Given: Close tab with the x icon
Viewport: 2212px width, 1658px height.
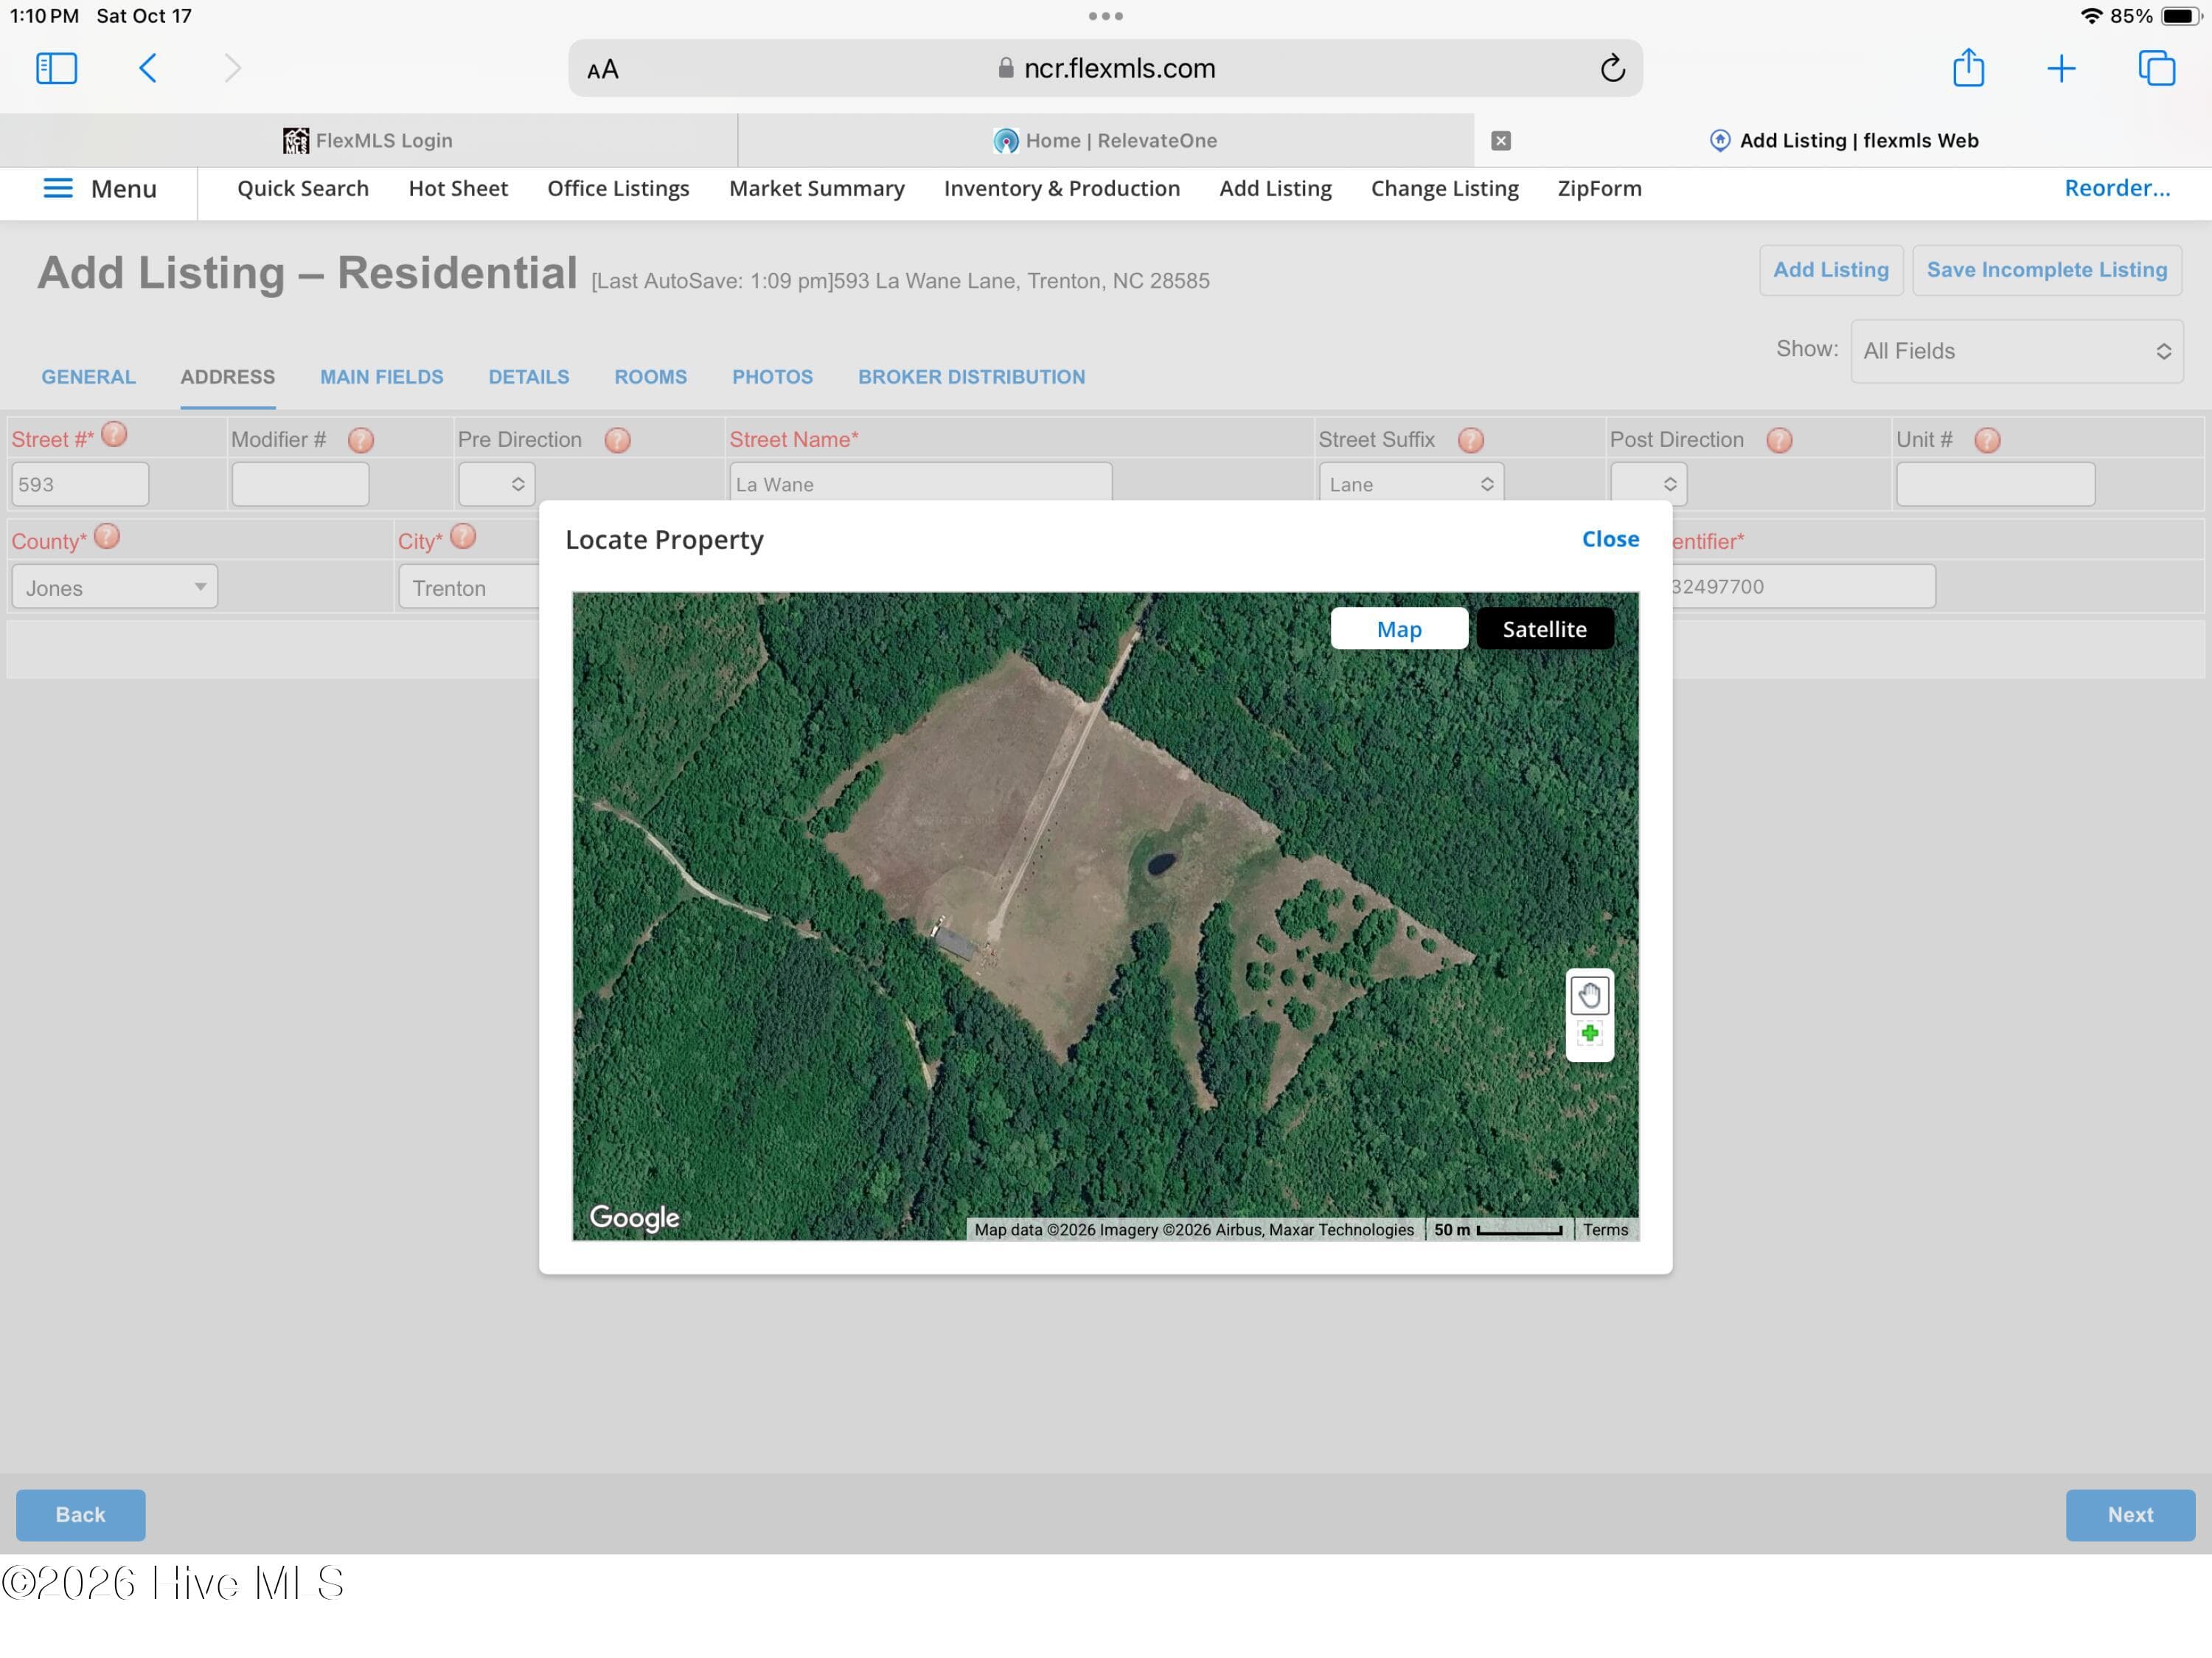Looking at the screenshot, I should pos(1500,141).
